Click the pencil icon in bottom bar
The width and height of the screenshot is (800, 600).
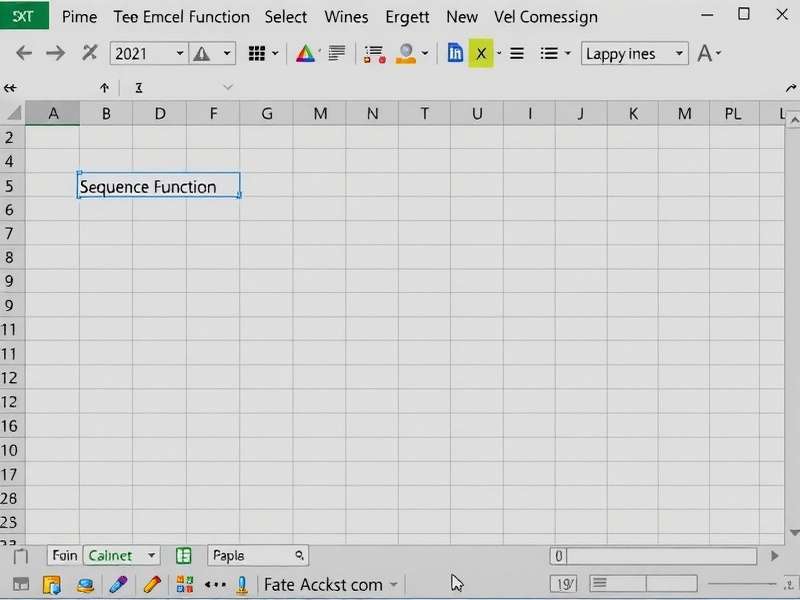tap(151, 584)
